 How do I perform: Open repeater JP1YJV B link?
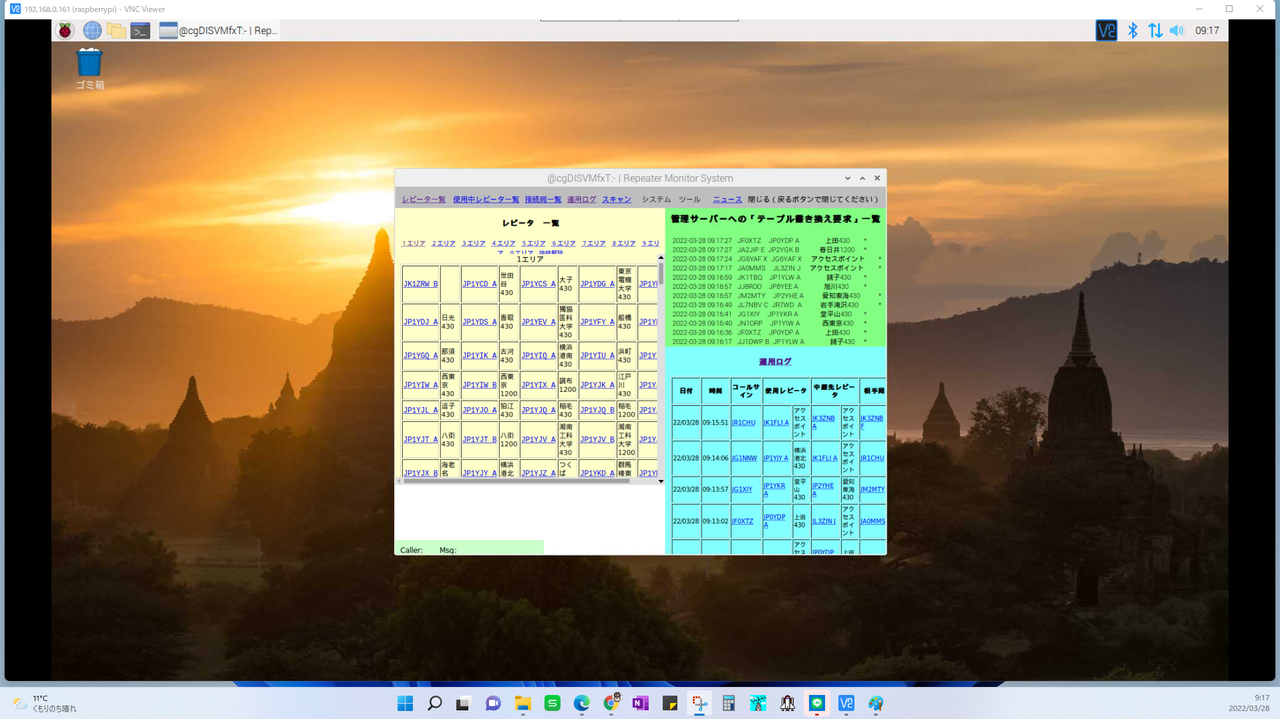coord(598,439)
